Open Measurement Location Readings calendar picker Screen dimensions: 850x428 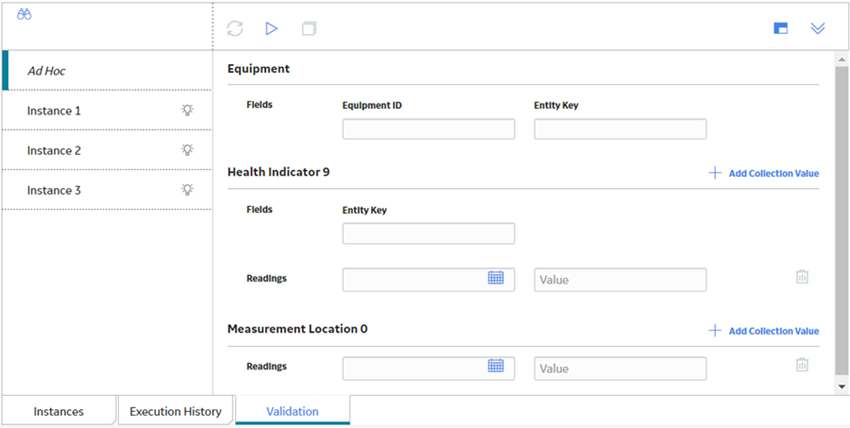pyautogui.click(x=495, y=366)
